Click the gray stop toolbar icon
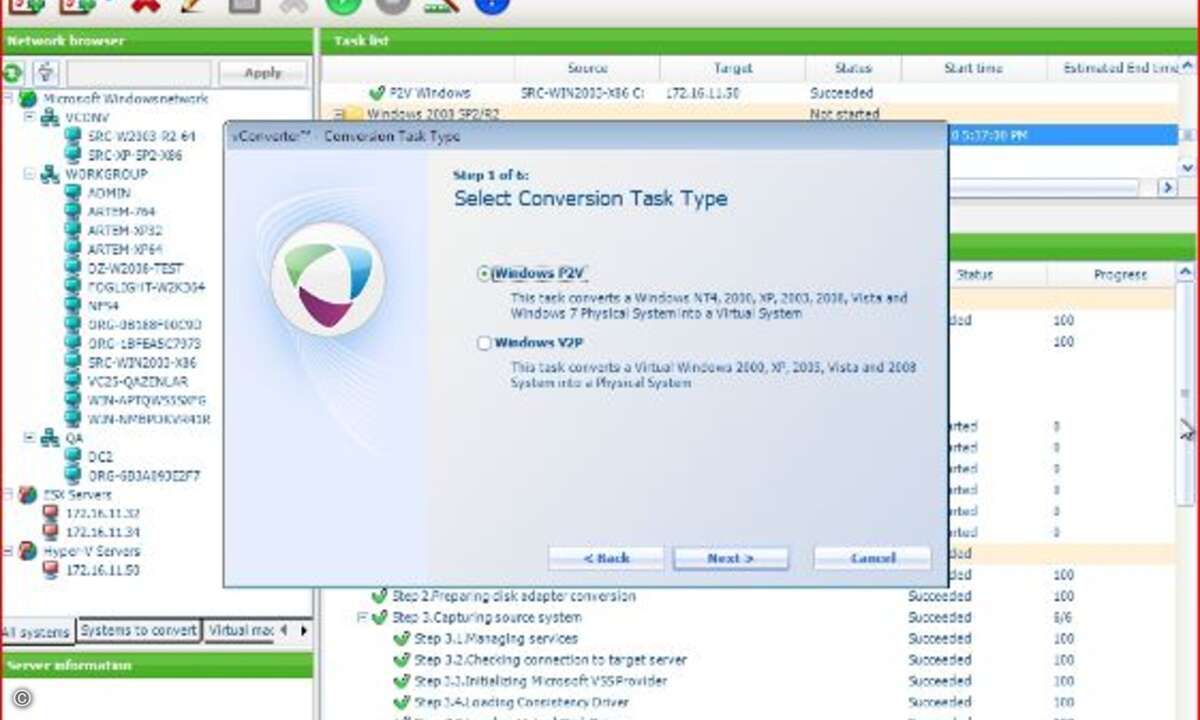 click(x=393, y=5)
